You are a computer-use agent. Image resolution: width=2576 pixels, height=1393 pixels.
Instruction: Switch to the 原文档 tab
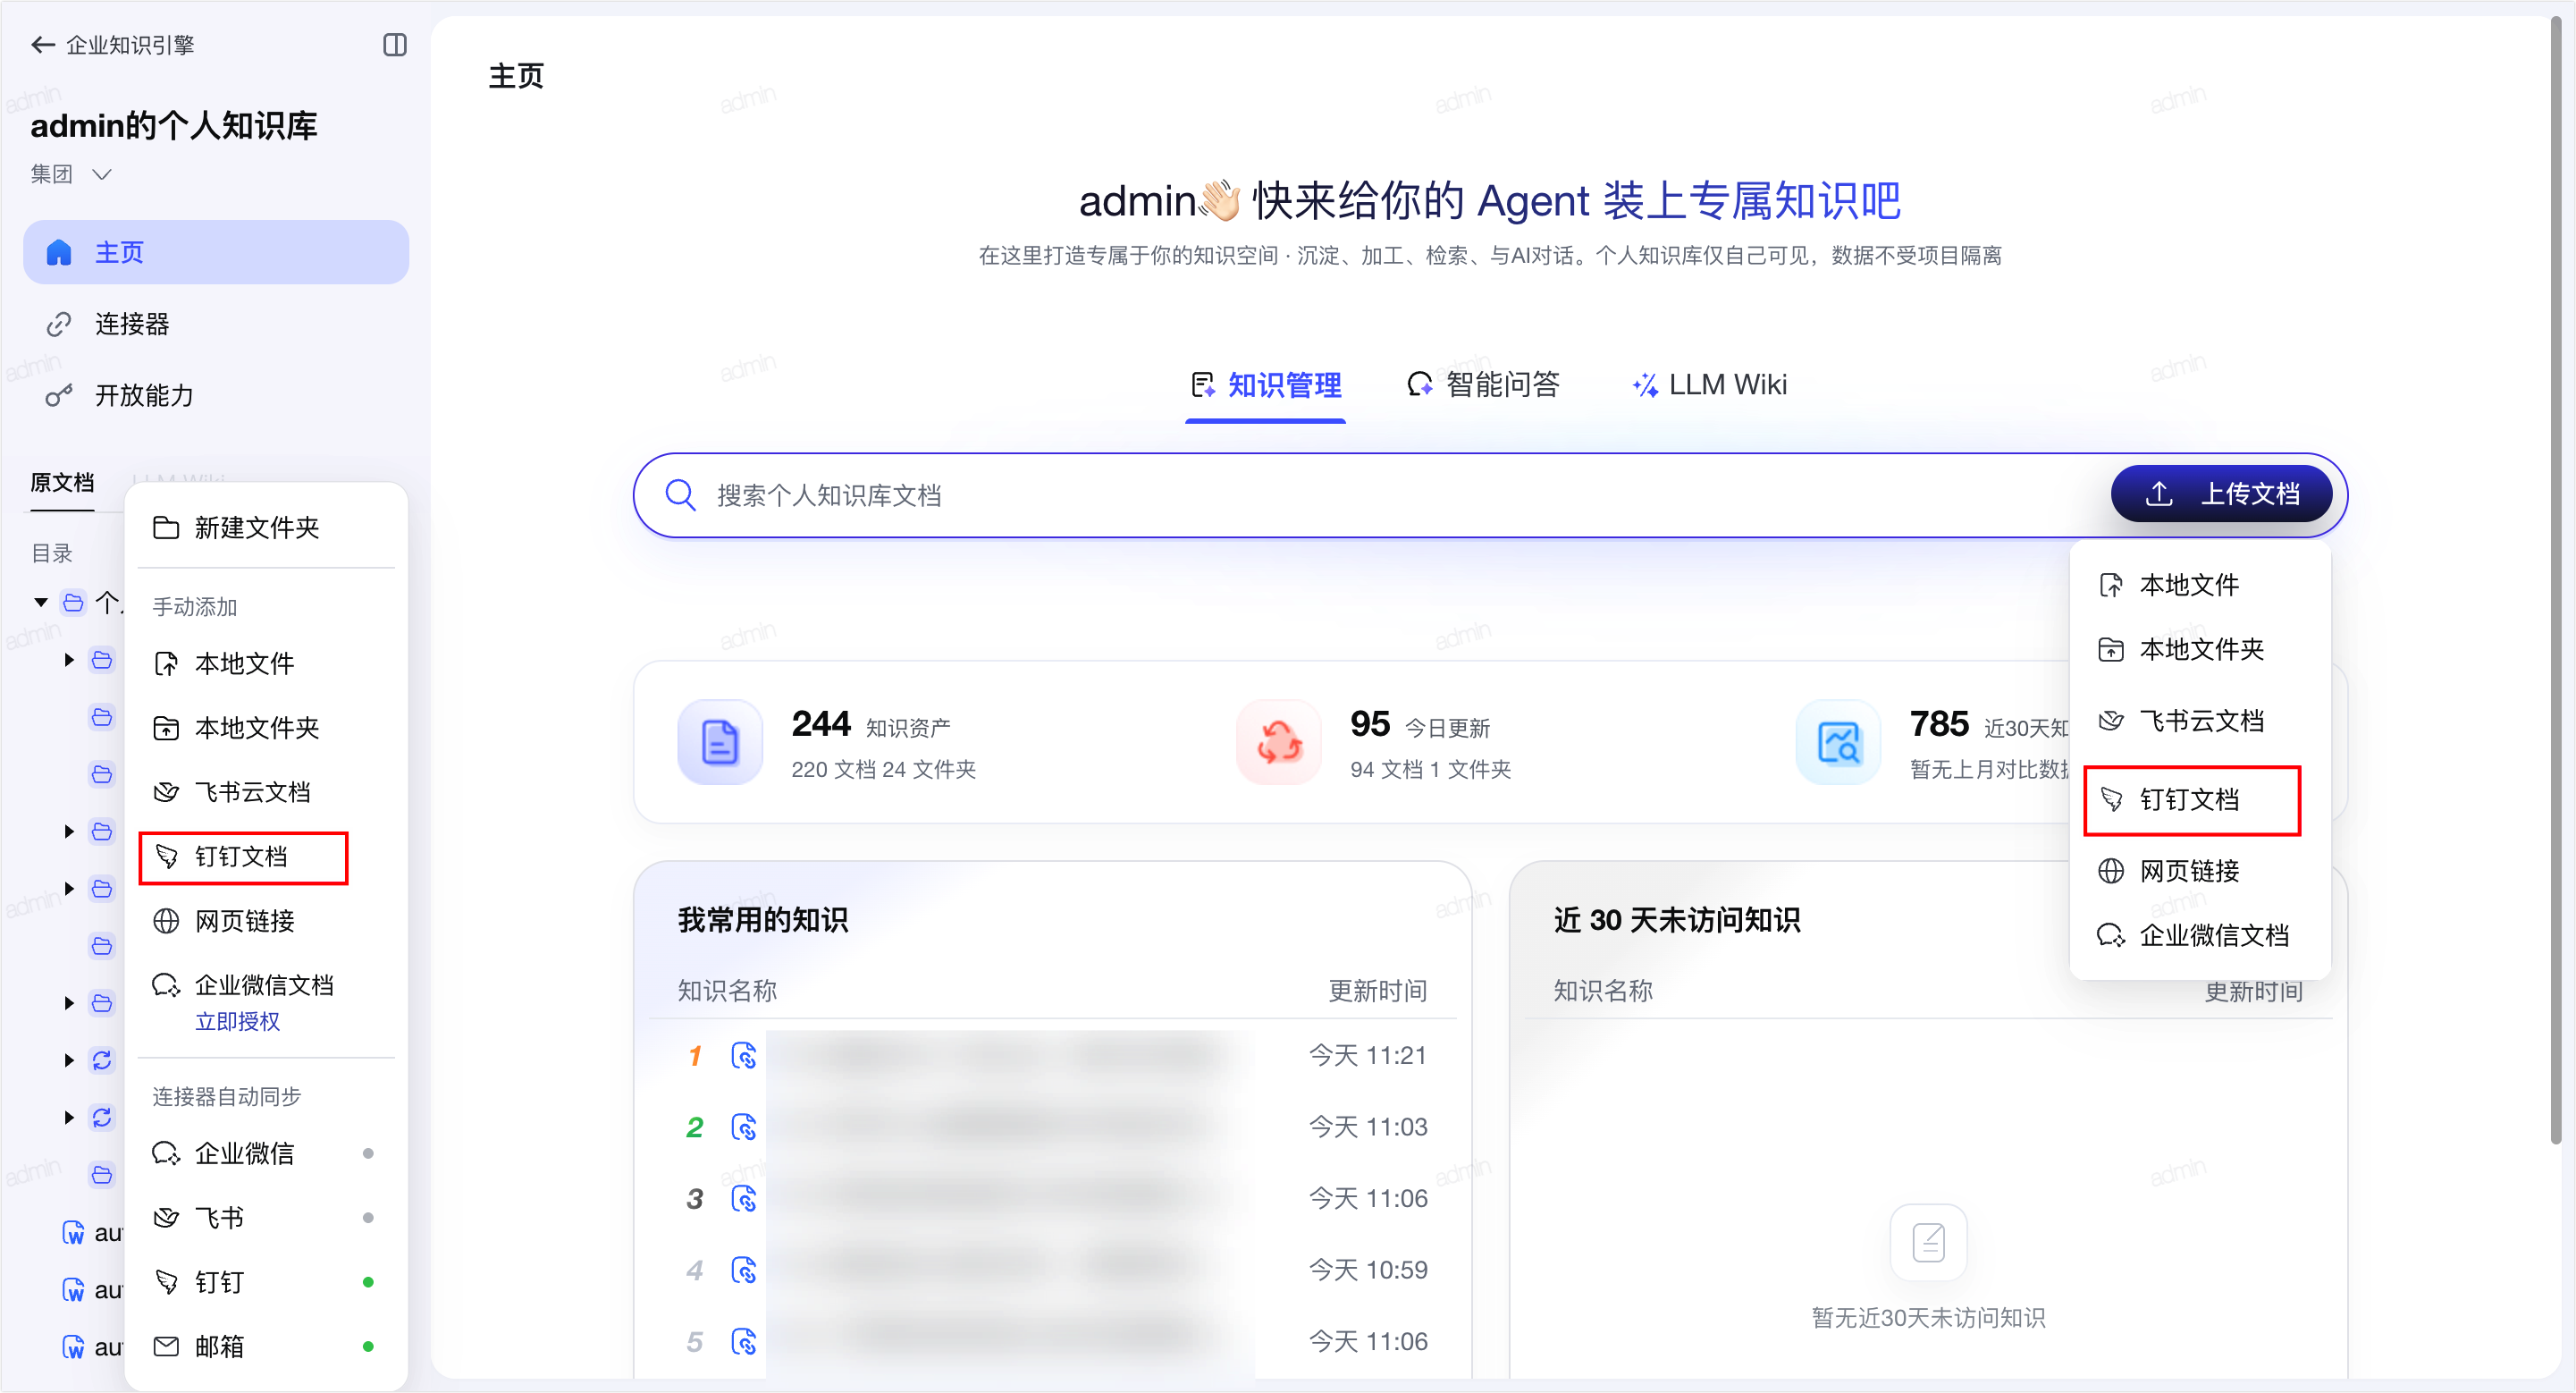click(62, 483)
